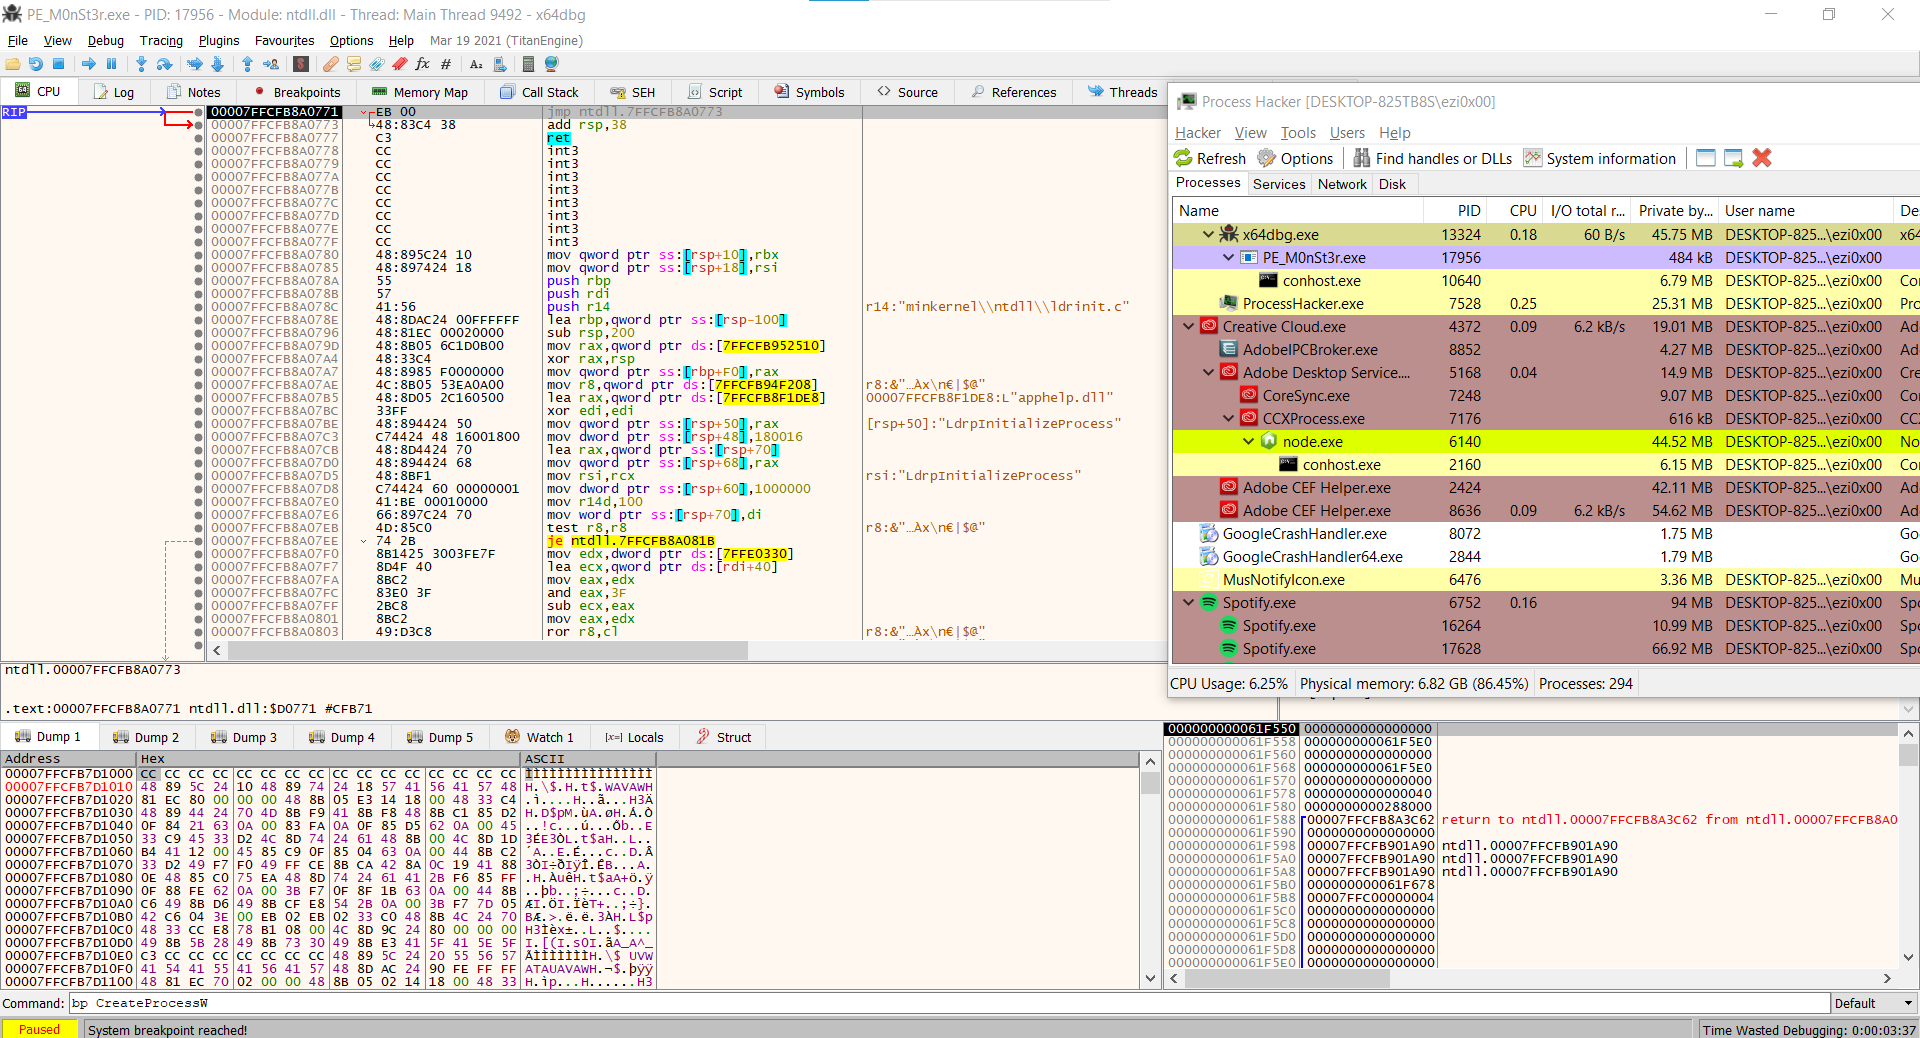The width and height of the screenshot is (1920, 1038).
Task: Click the dump pane scroll down arrow
Action: pyautogui.click(x=1150, y=979)
